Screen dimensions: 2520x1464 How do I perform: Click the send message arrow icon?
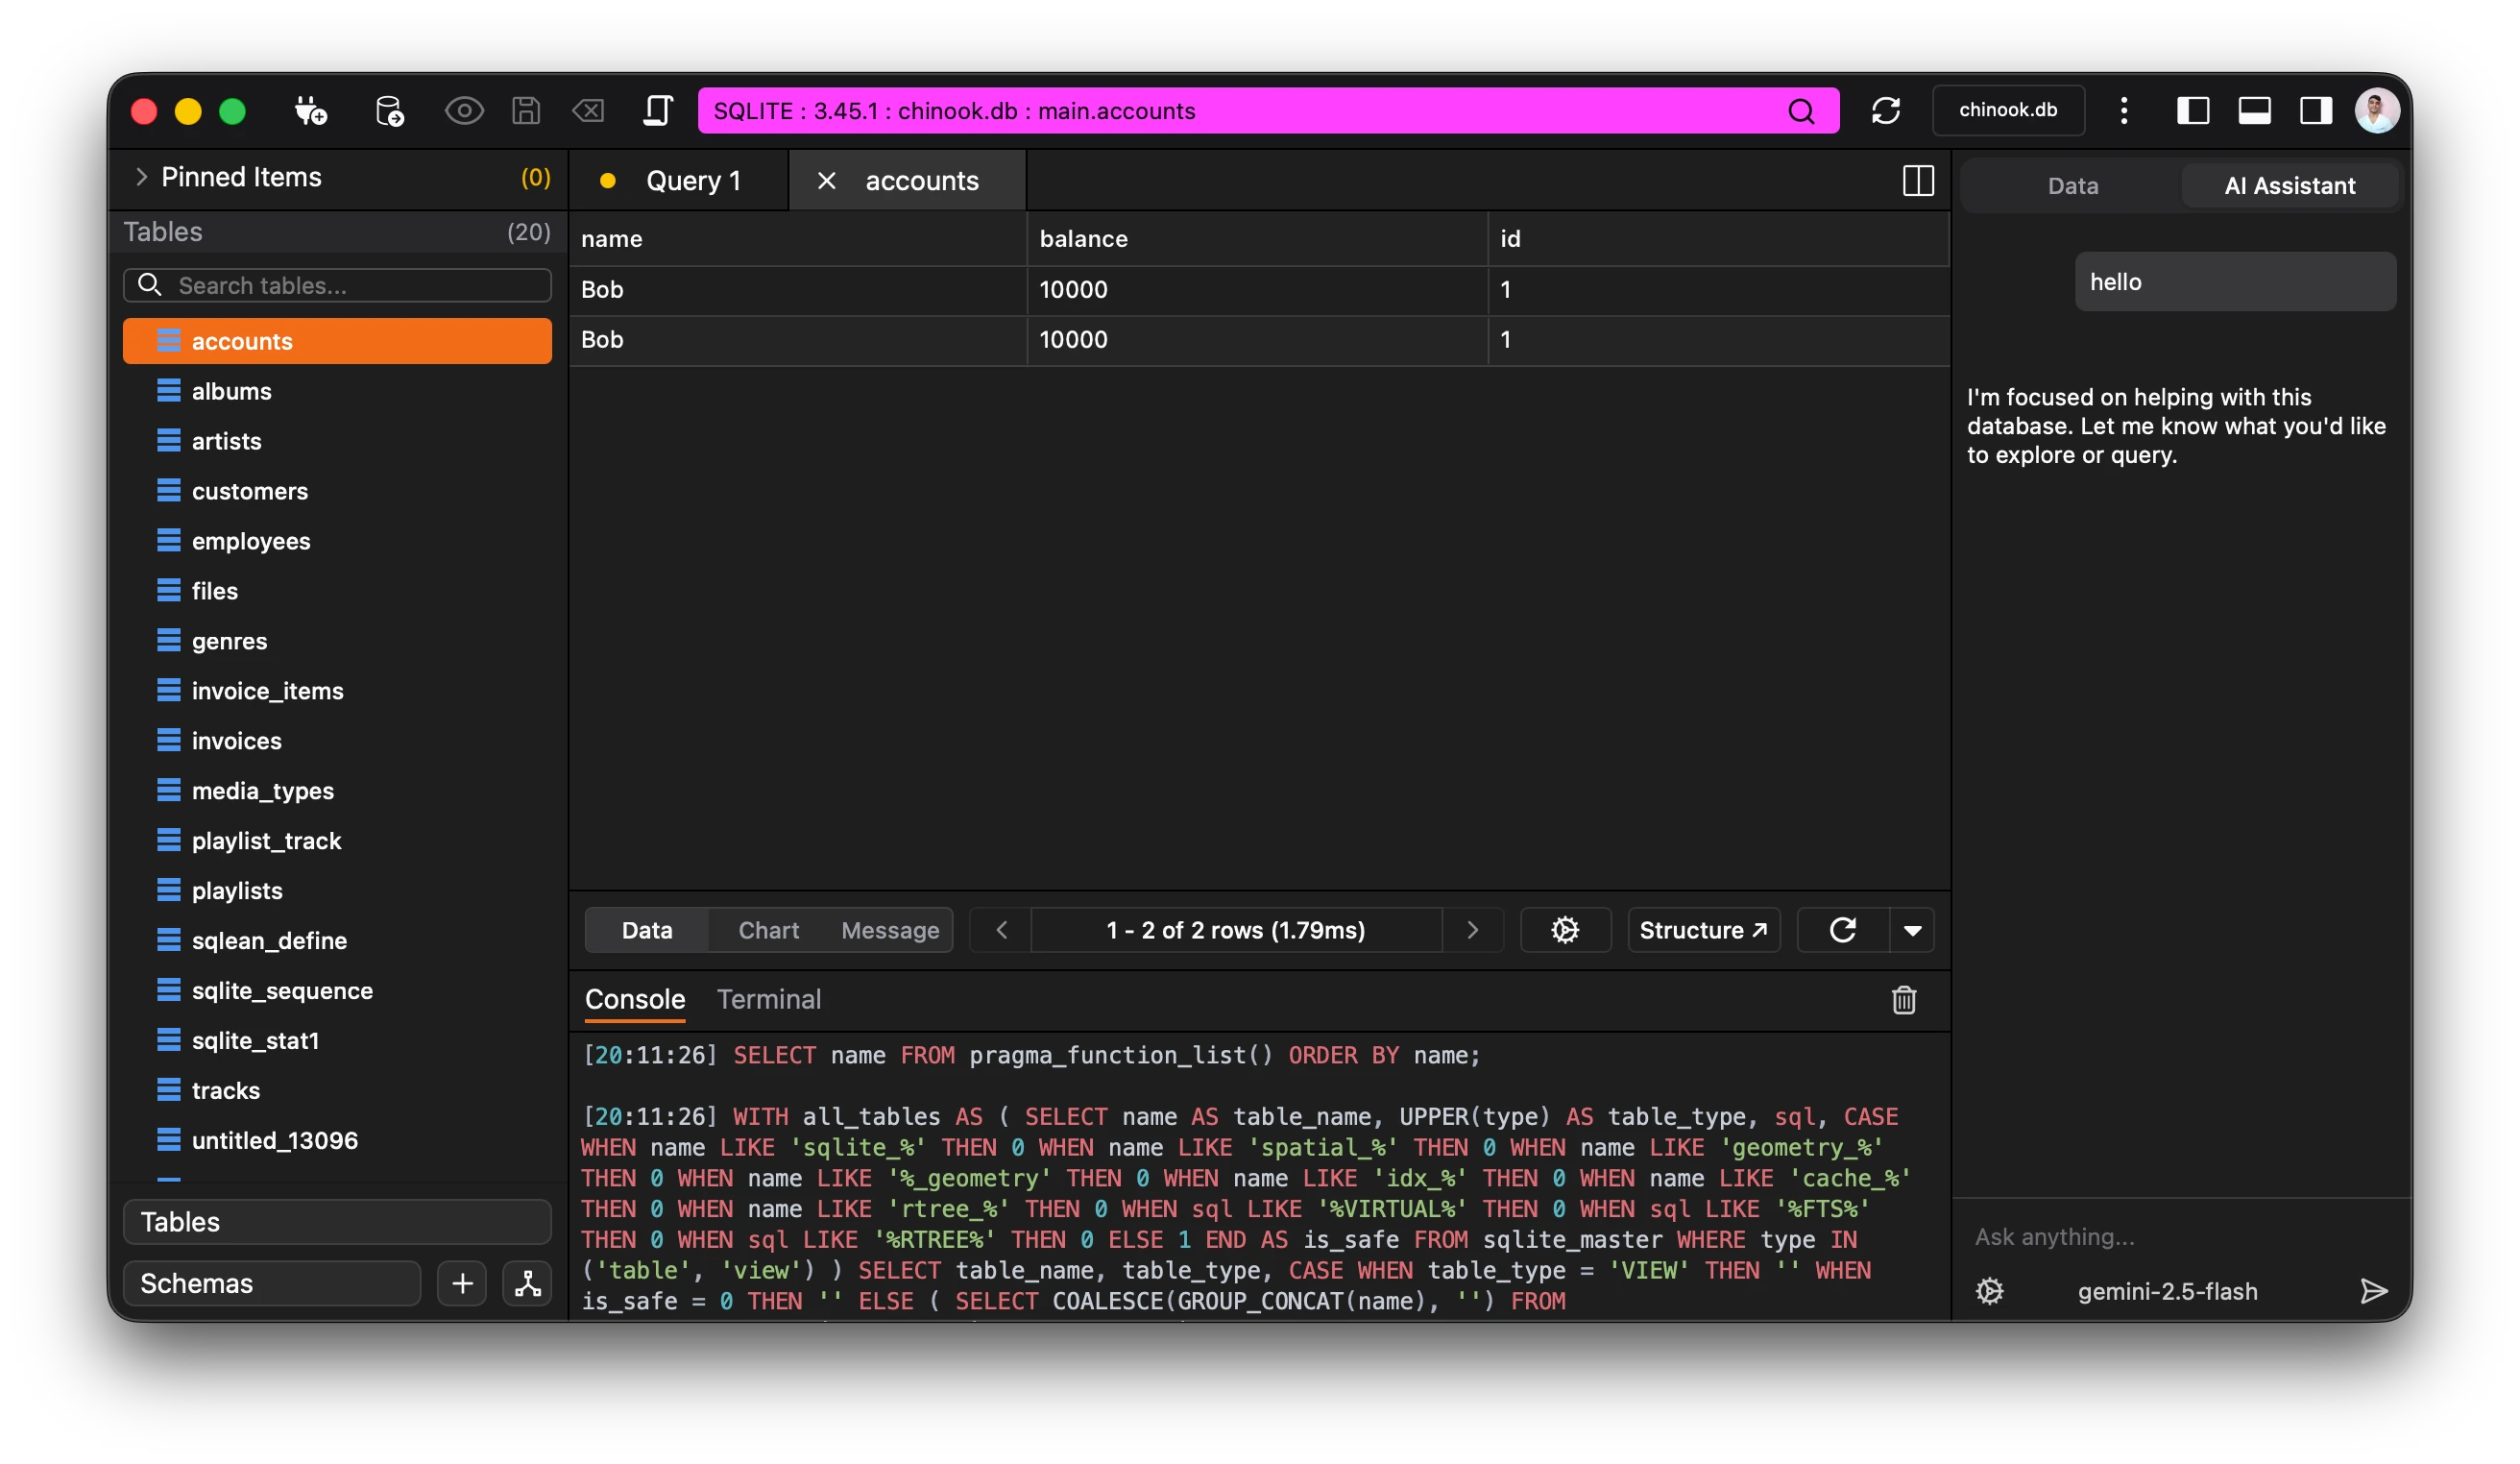2373,1291
